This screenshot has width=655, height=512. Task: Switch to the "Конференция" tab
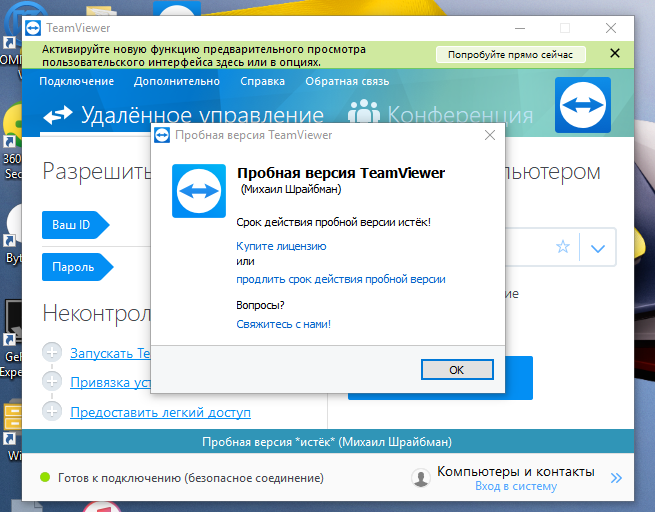pyautogui.click(x=460, y=114)
